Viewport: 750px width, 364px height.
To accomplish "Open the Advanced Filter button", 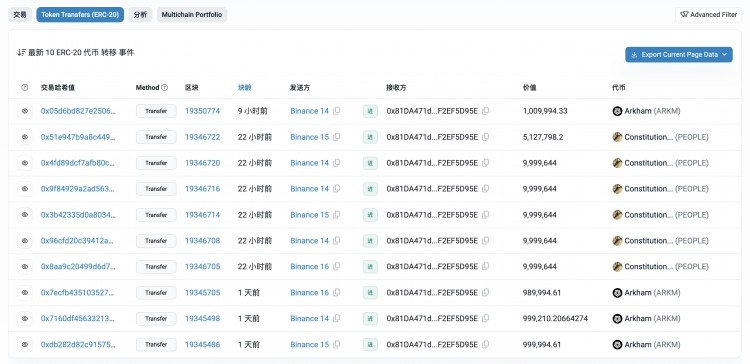I will 708,15.
